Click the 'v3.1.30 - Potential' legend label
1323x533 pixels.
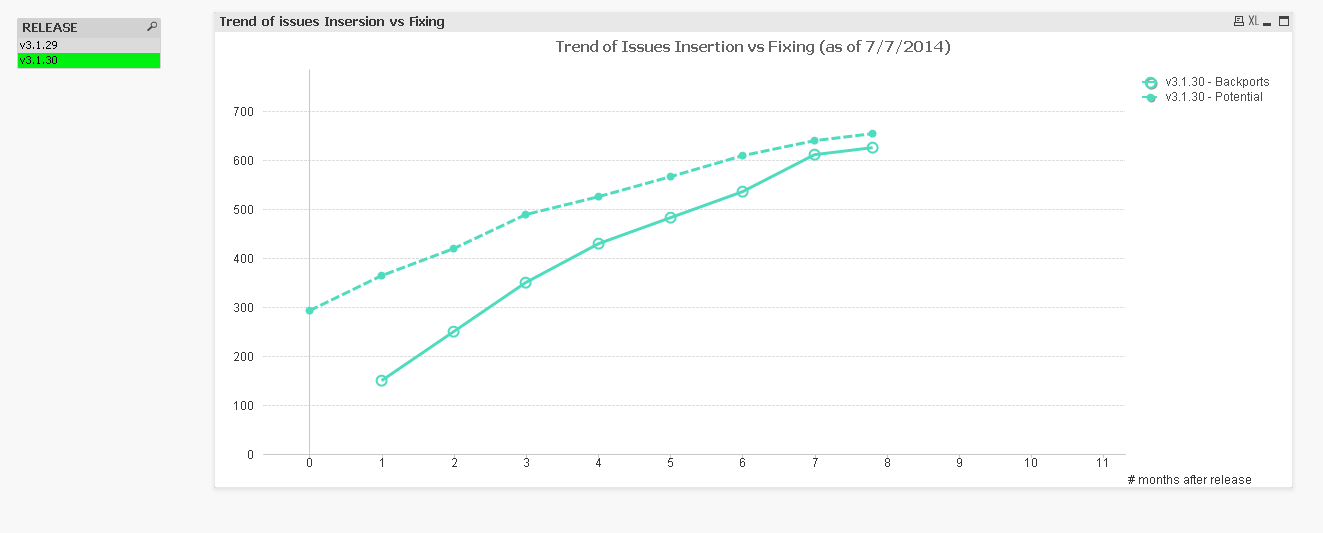coord(1214,97)
